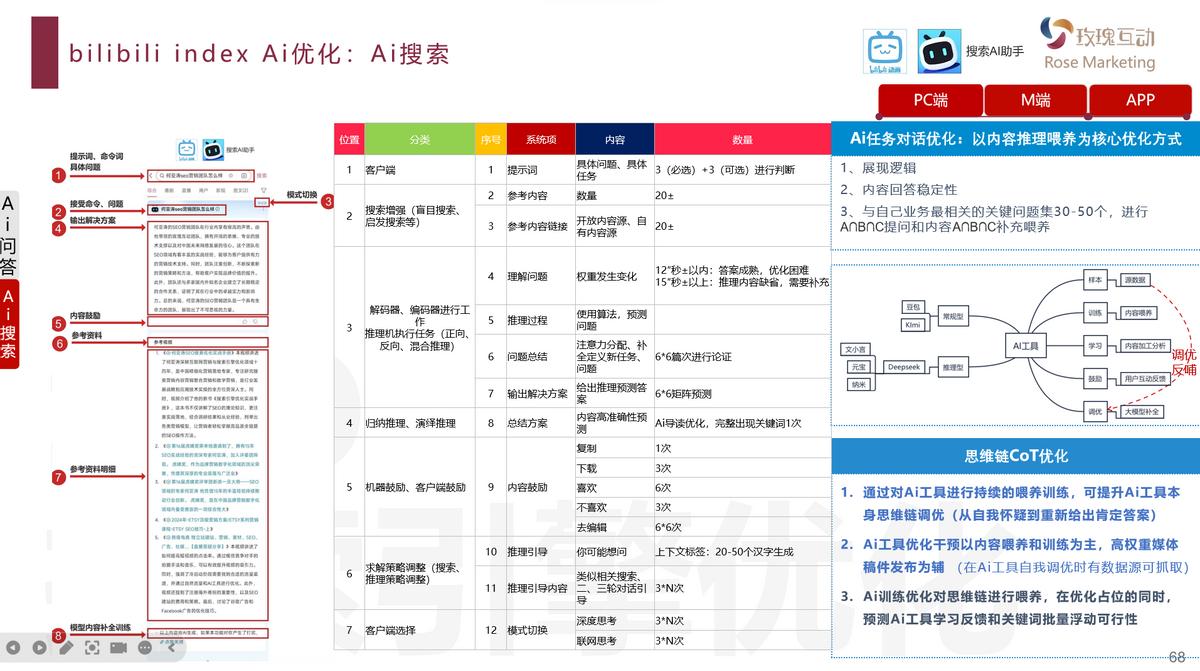Select the M端 tab
1200x671 pixels.
pos(1035,100)
